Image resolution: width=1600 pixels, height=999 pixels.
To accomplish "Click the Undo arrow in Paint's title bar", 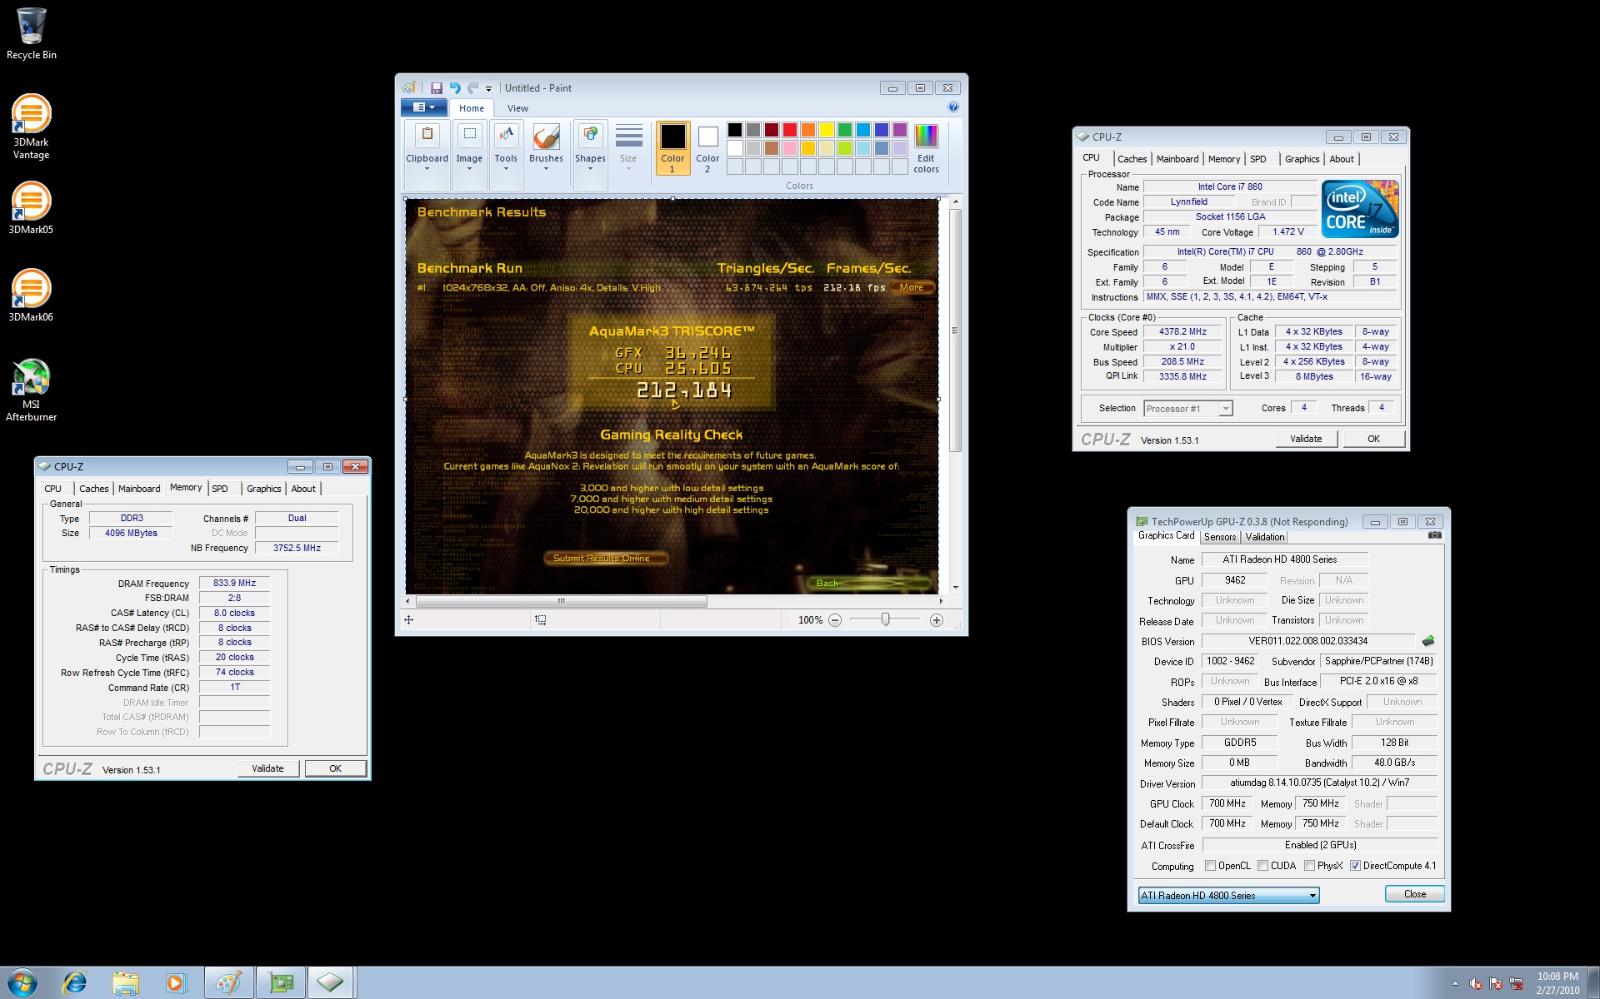I will (455, 88).
